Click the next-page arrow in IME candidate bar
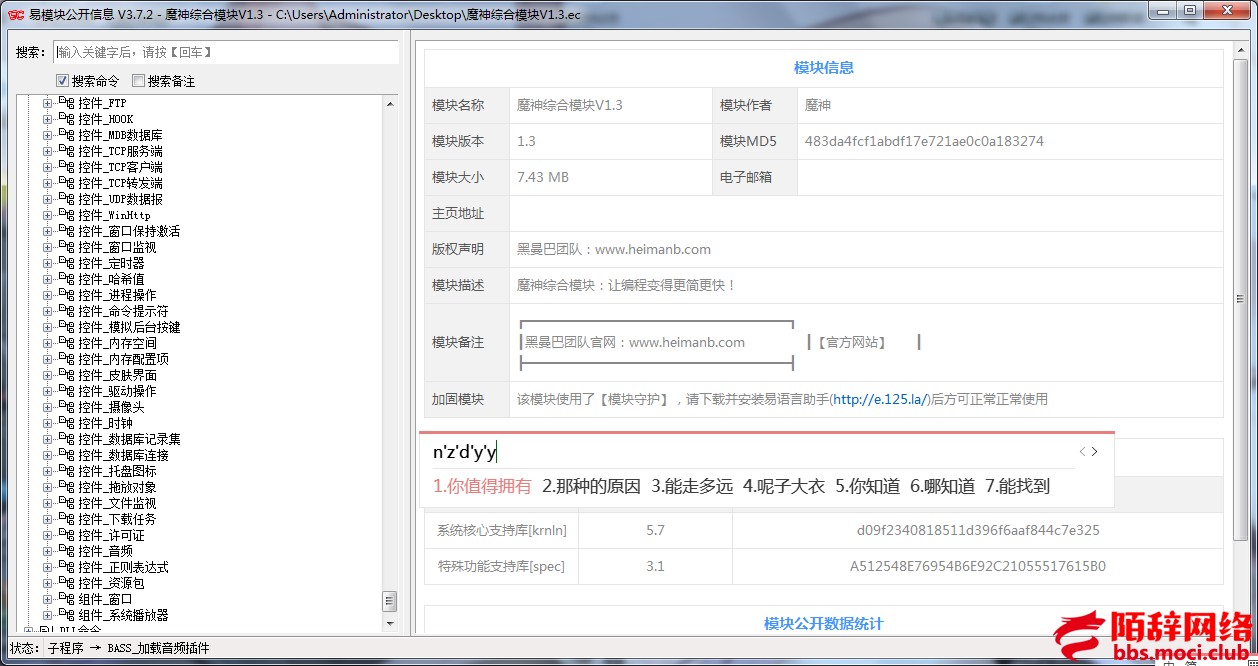This screenshot has width=1258, height=666. (1095, 452)
